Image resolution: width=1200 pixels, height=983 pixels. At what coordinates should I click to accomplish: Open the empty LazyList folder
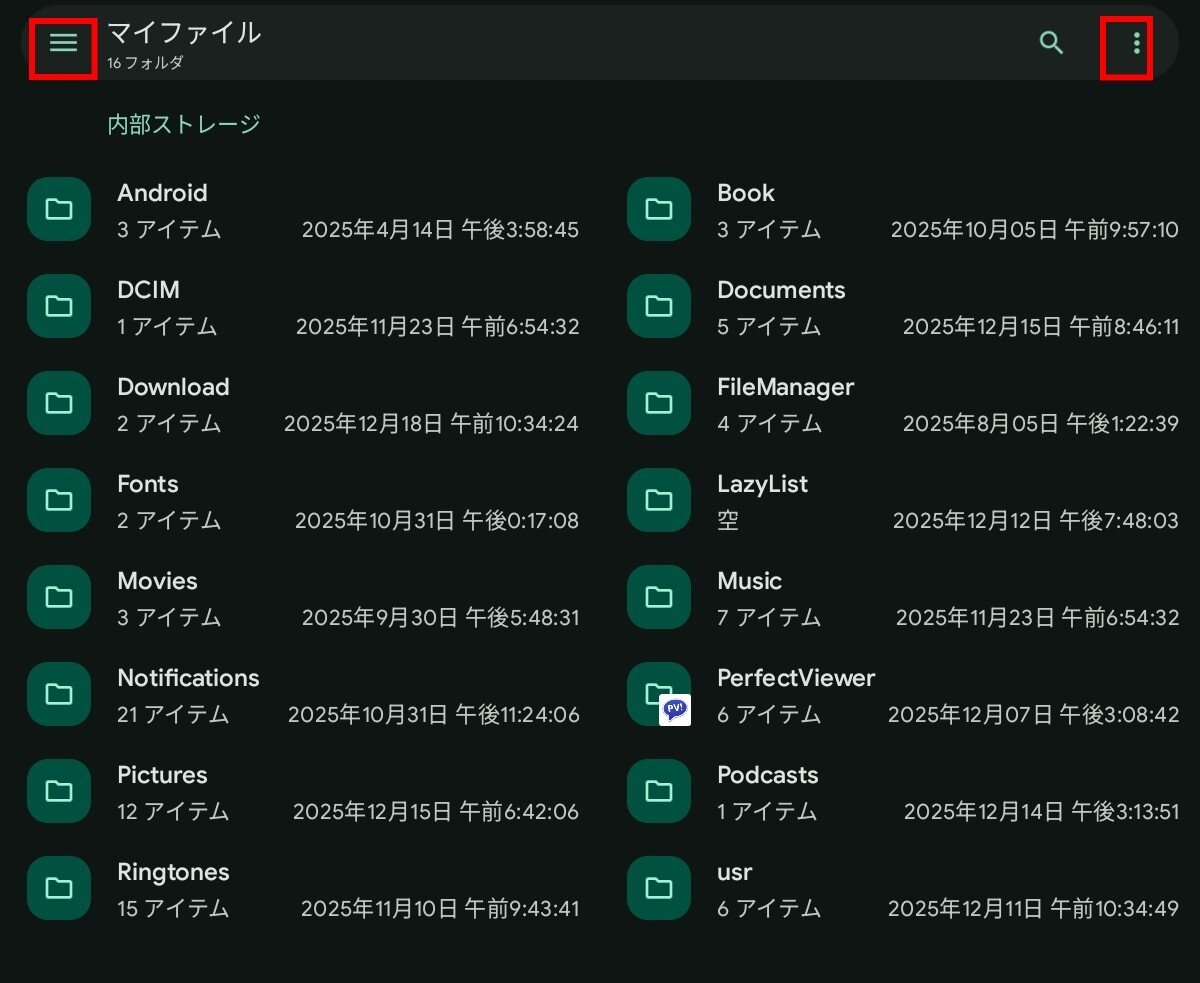click(762, 484)
